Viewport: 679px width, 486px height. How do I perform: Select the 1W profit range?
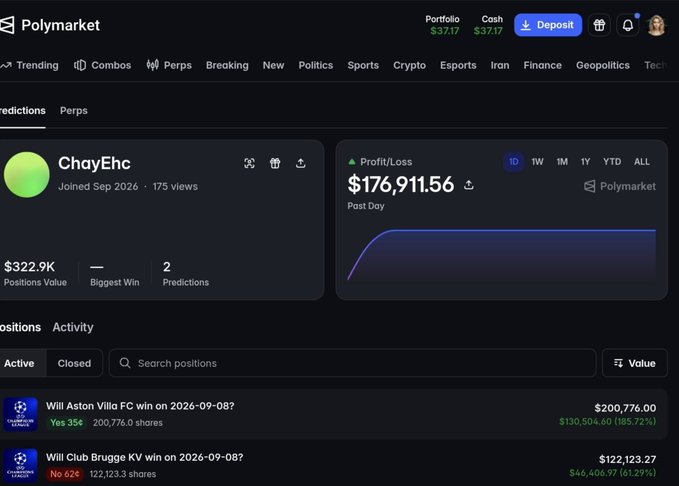tap(537, 162)
